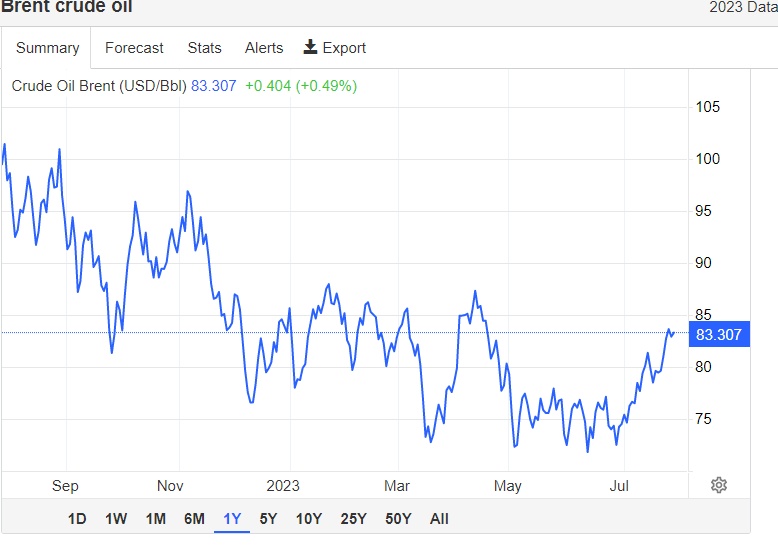Open the Alerts tab

[264, 48]
